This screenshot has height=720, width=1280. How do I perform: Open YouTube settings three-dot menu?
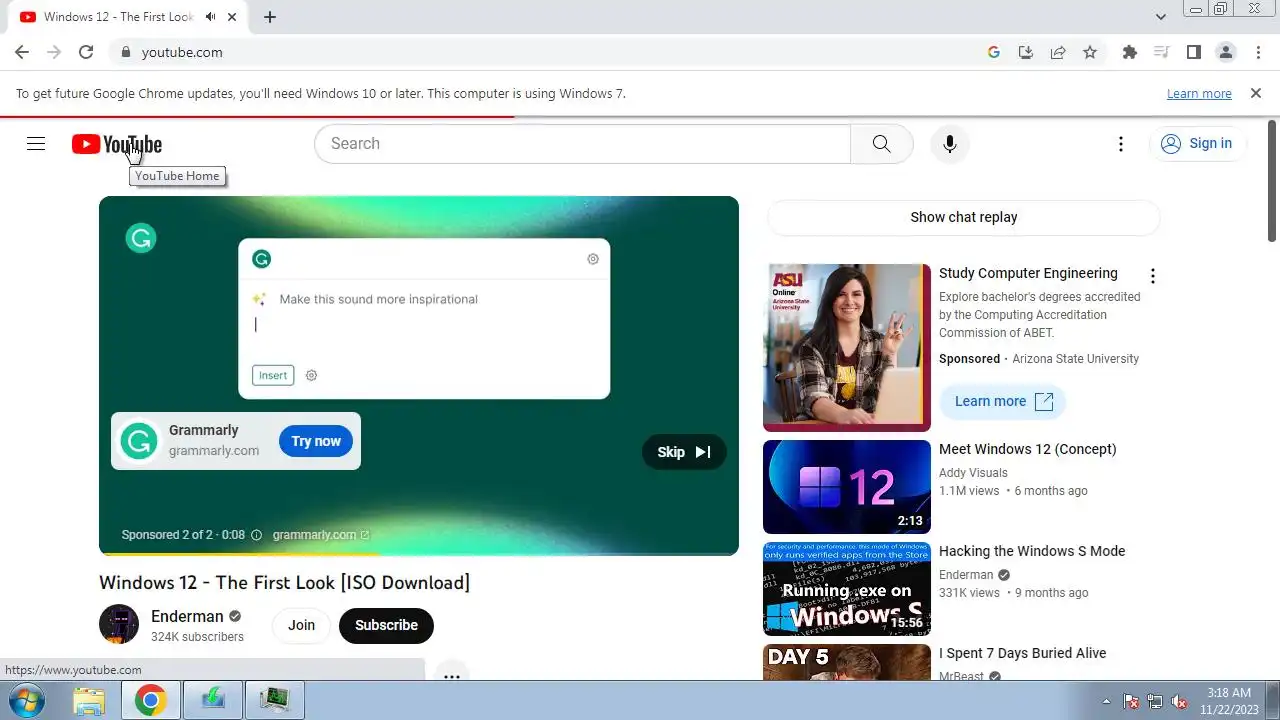[x=1121, y=144]
